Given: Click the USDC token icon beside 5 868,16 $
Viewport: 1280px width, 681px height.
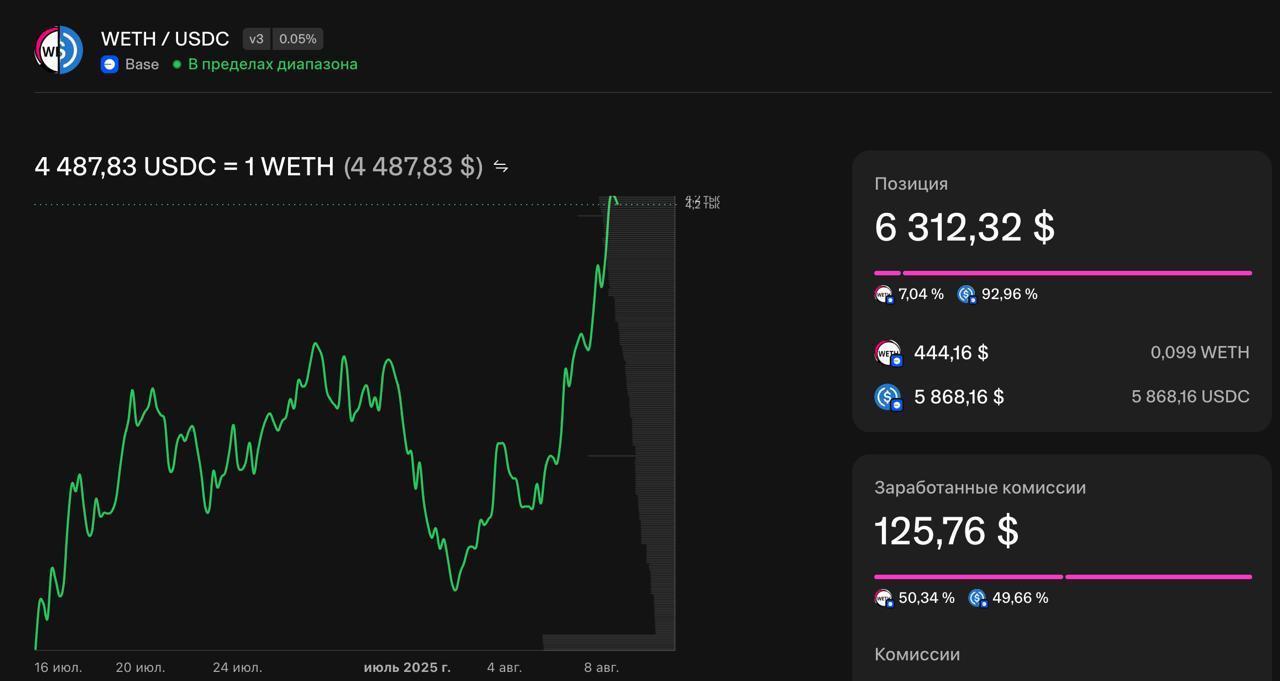Looking at the screenshot, I should (x=888, y=397).
